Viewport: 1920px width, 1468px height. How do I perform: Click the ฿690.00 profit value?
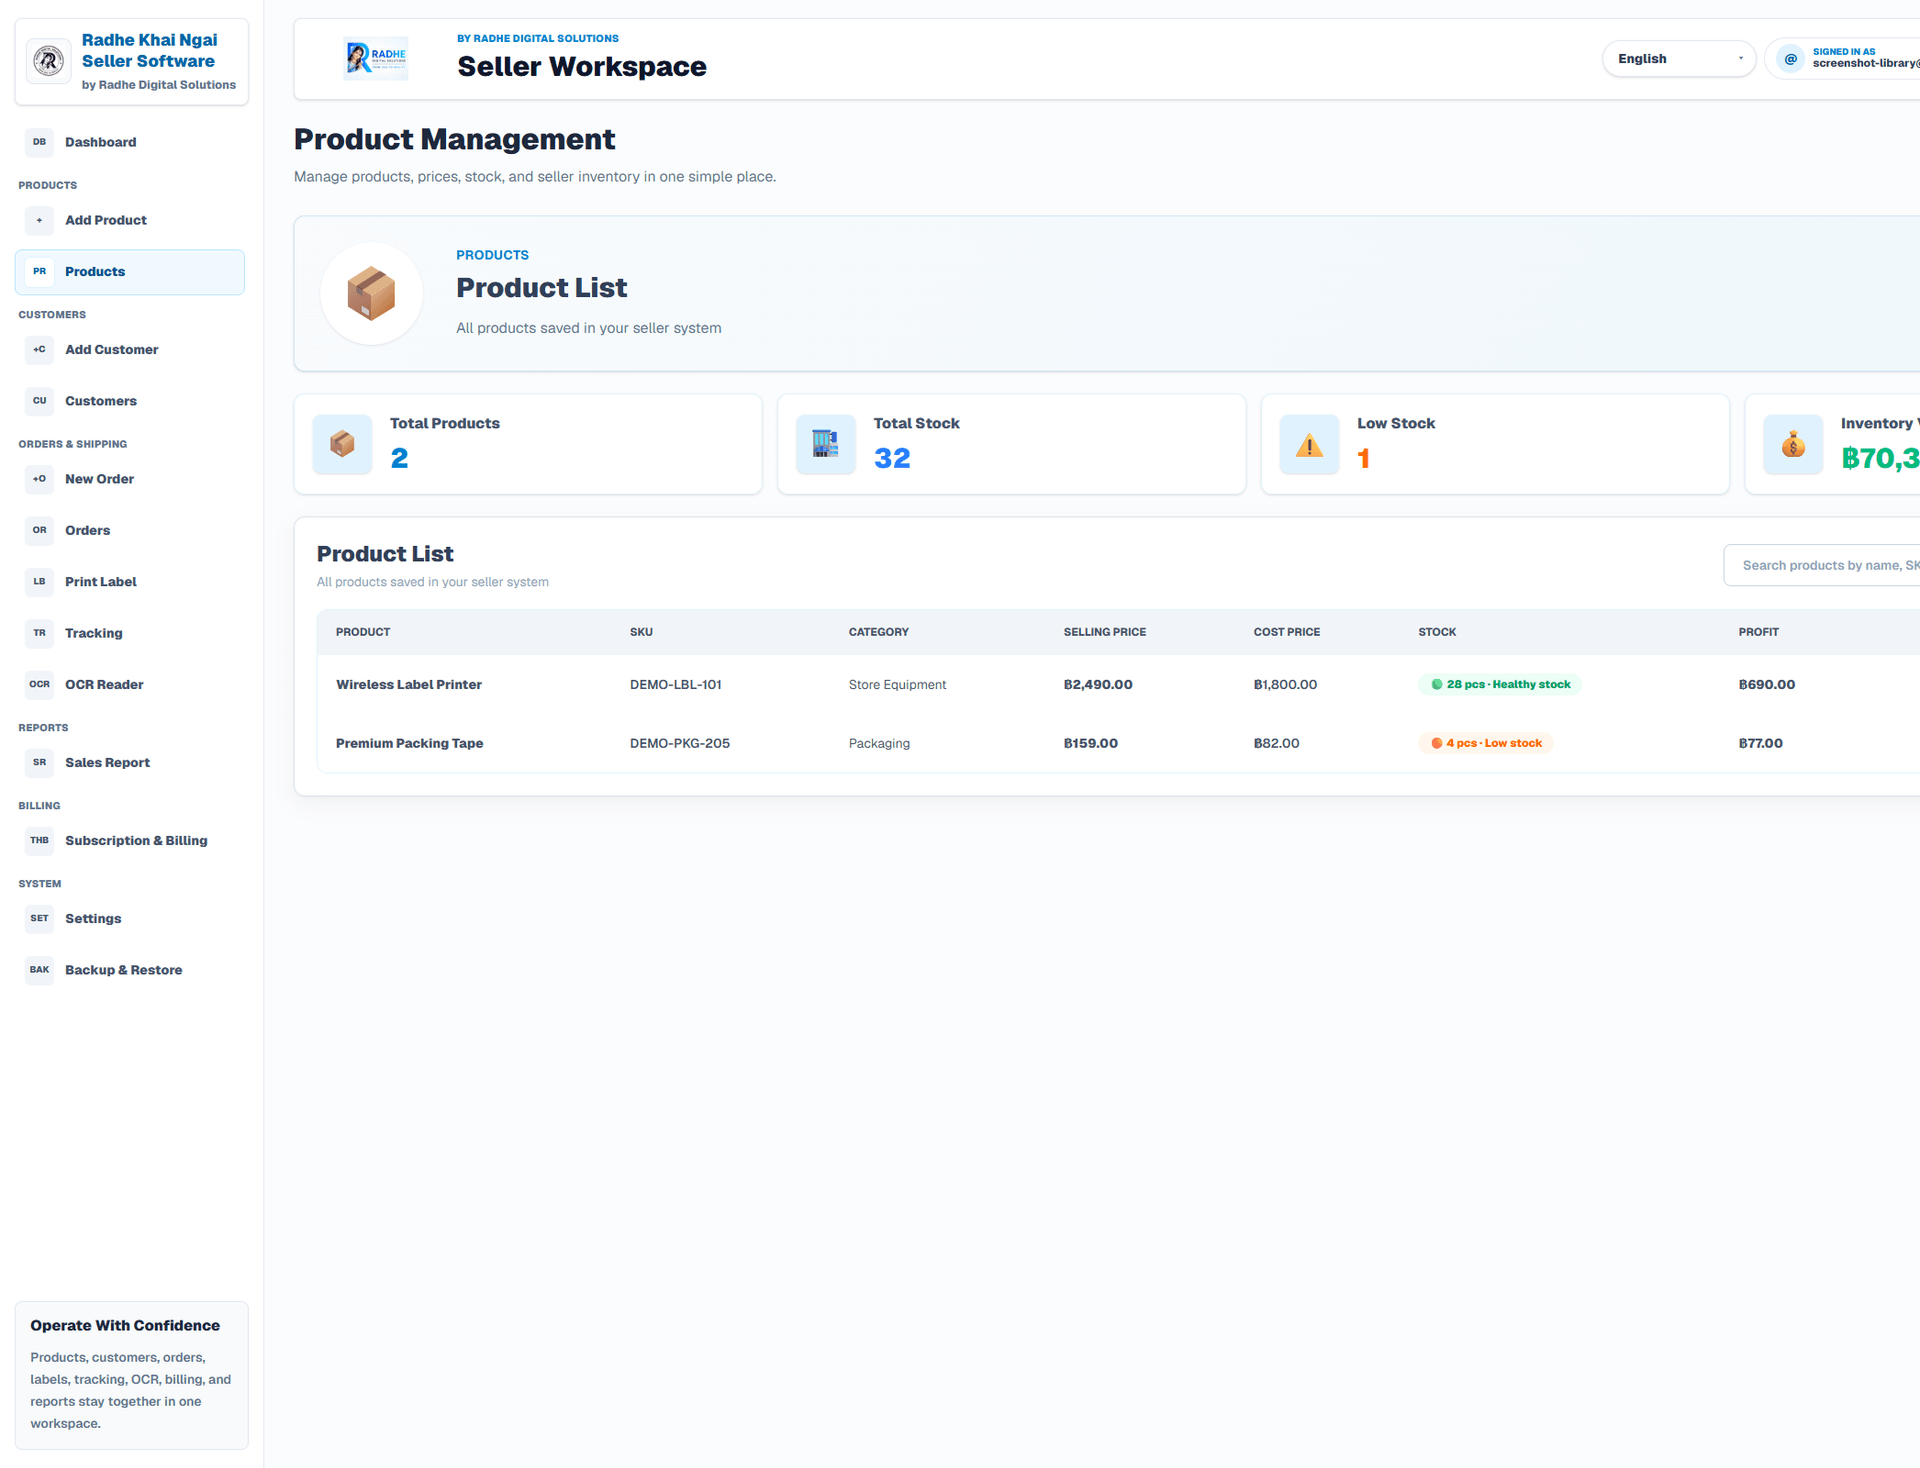(1767, 685)
